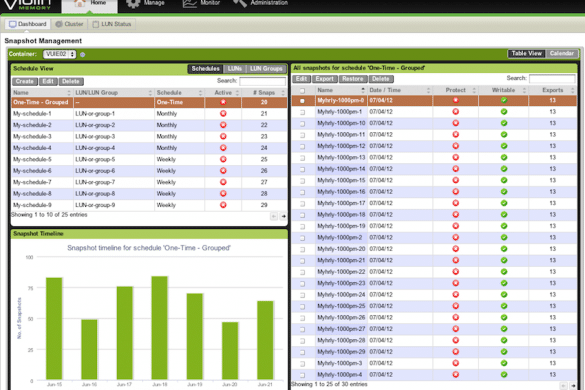585x390 pixels.
Task: Click the Jun-18 bar in timeline
Action: (160, 328)
